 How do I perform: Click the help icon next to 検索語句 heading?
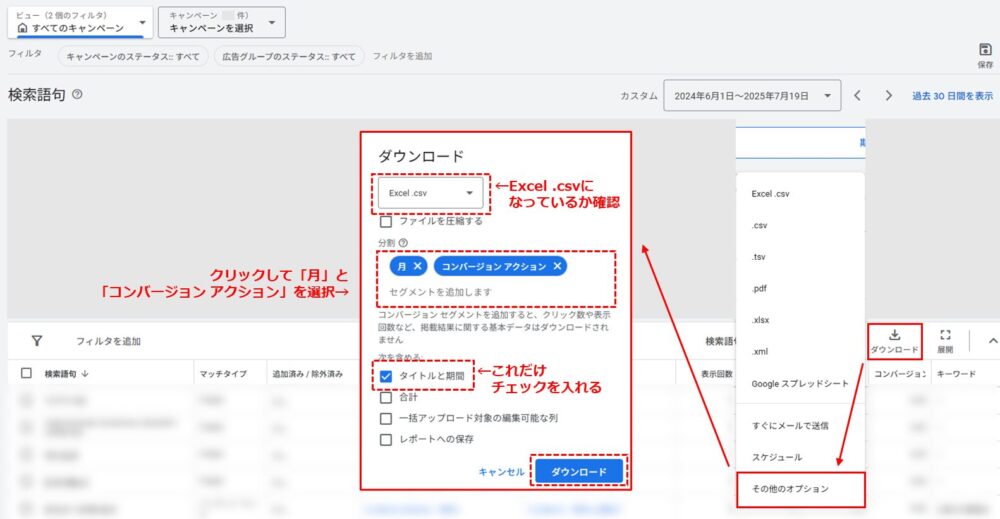pos(77,95)
